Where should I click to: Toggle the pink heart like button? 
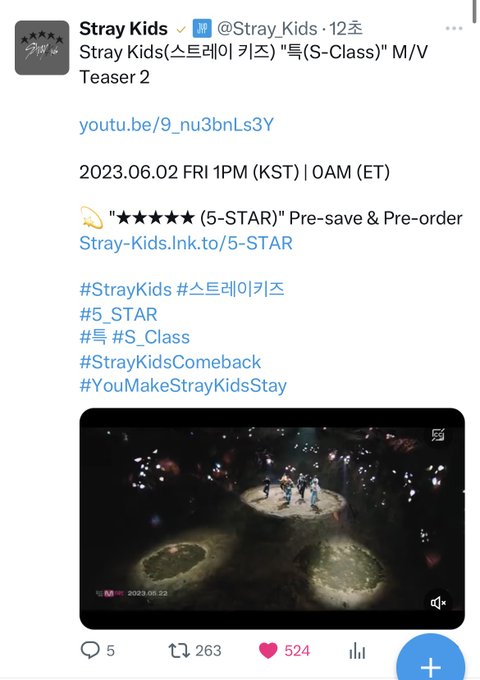tap(268, 651)
